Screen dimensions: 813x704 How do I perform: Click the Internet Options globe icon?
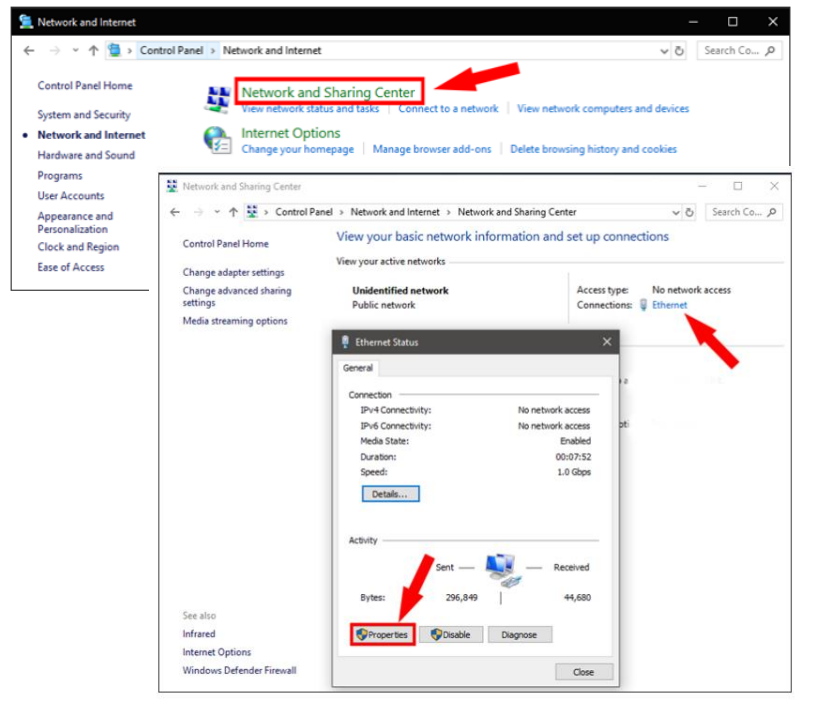point(219,139)
